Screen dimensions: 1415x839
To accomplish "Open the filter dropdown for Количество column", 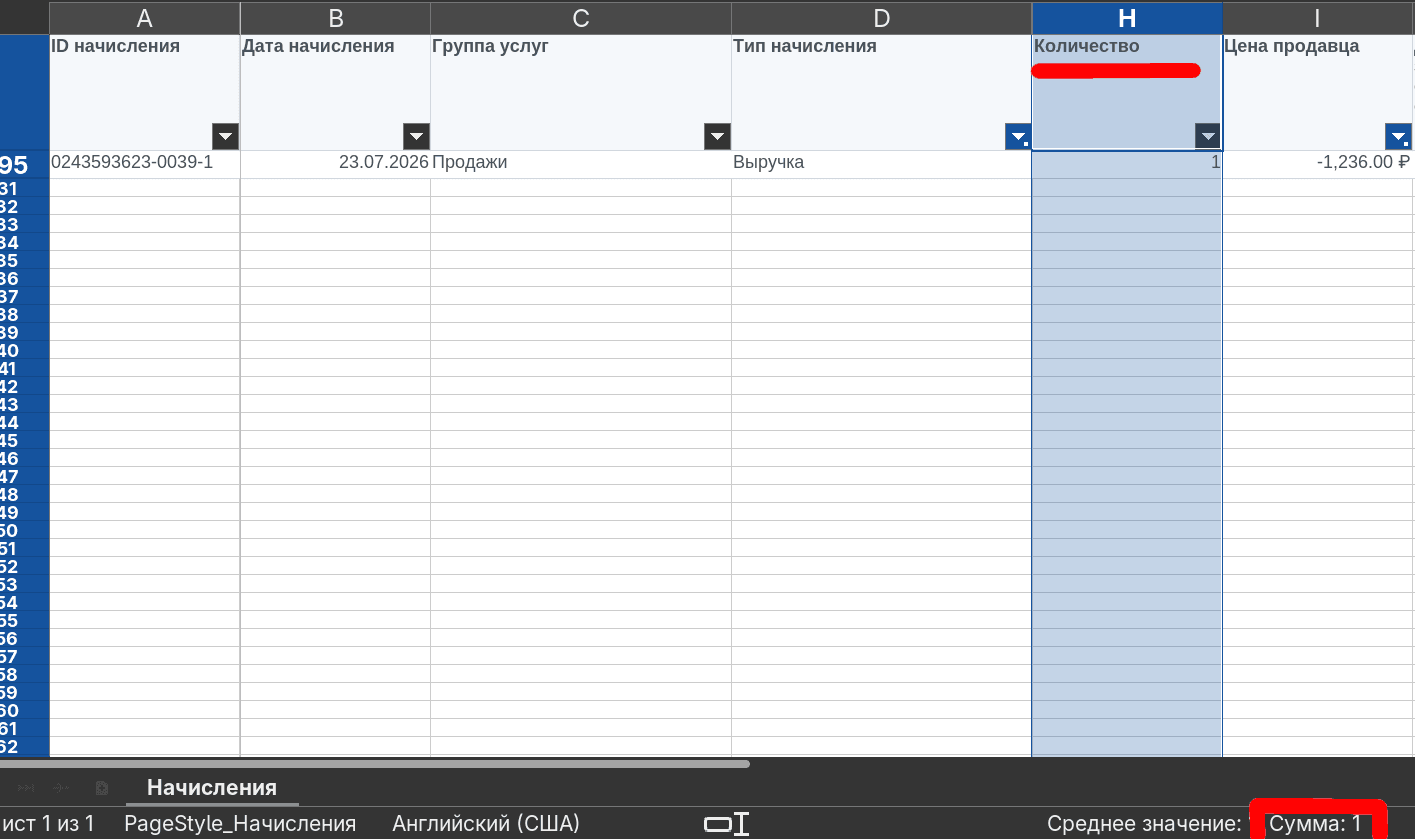I will point(1208,137).
